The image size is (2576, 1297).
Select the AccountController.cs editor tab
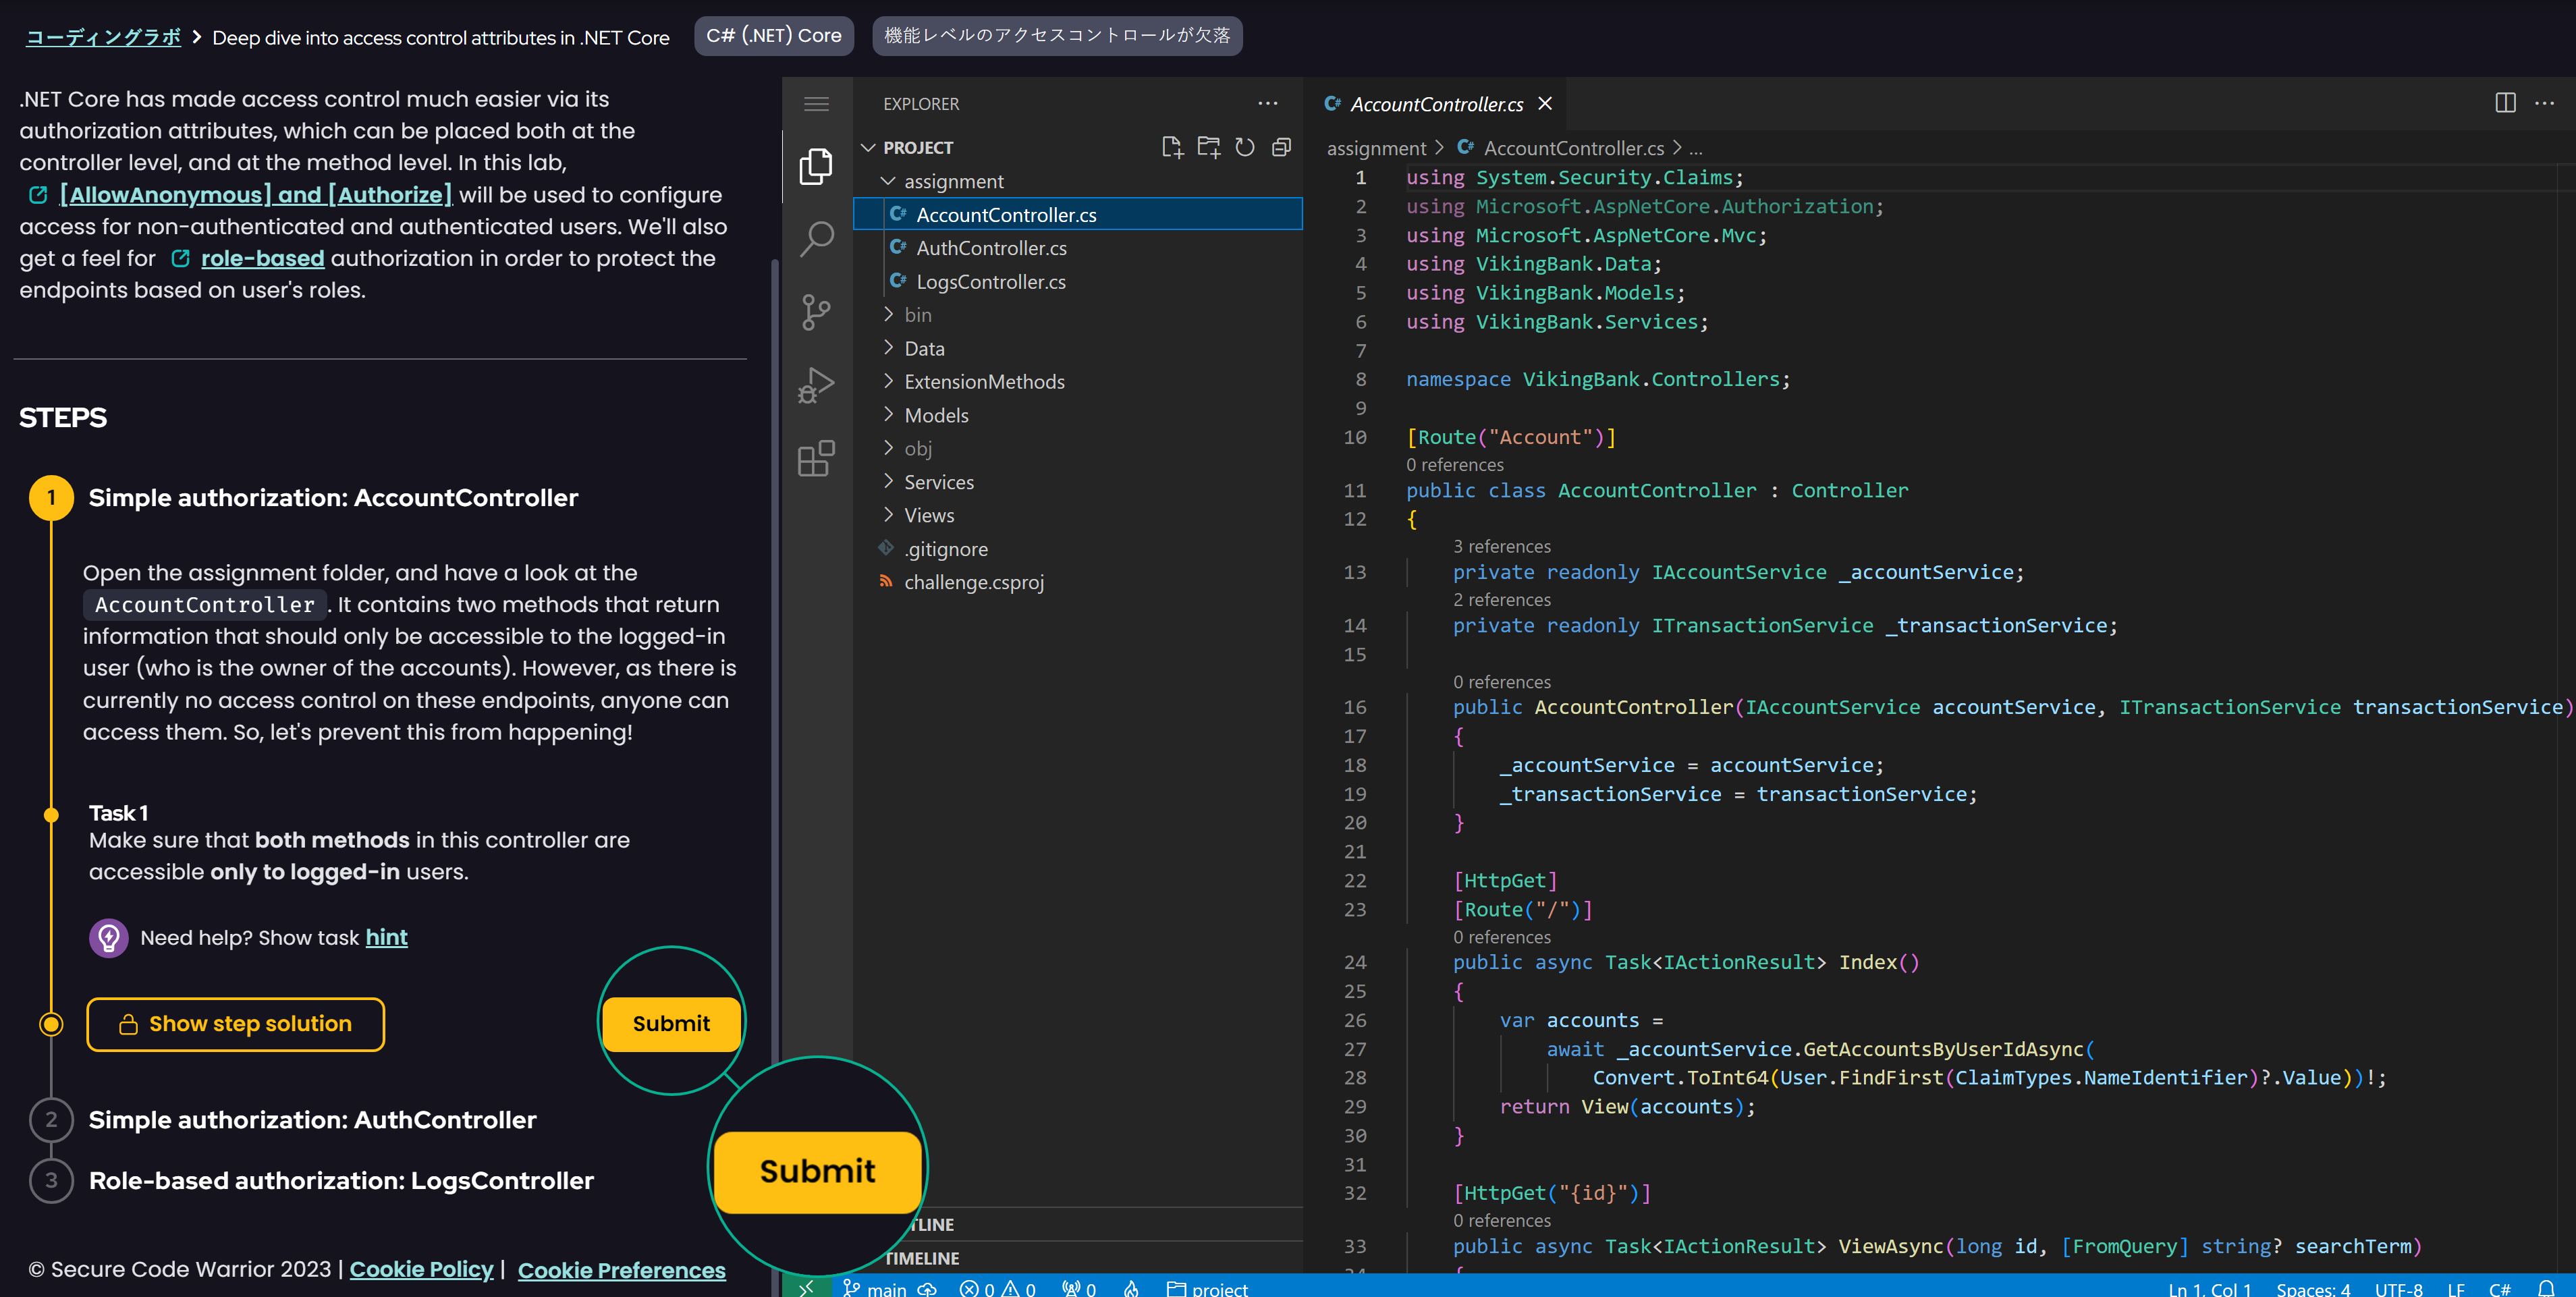coord(1436,104)
